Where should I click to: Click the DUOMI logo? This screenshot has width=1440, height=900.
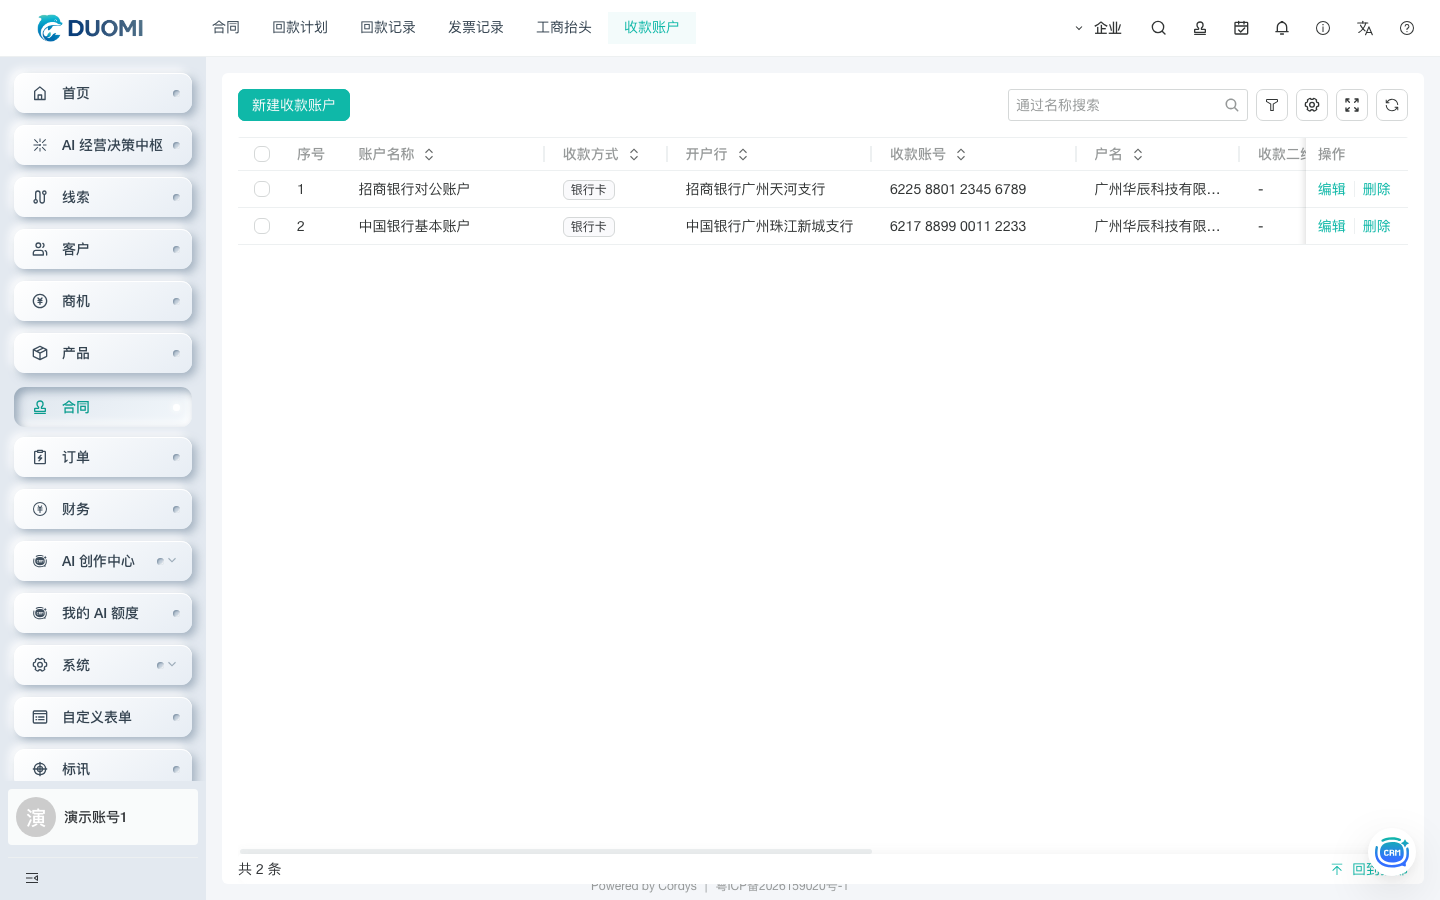coord(90,28)
